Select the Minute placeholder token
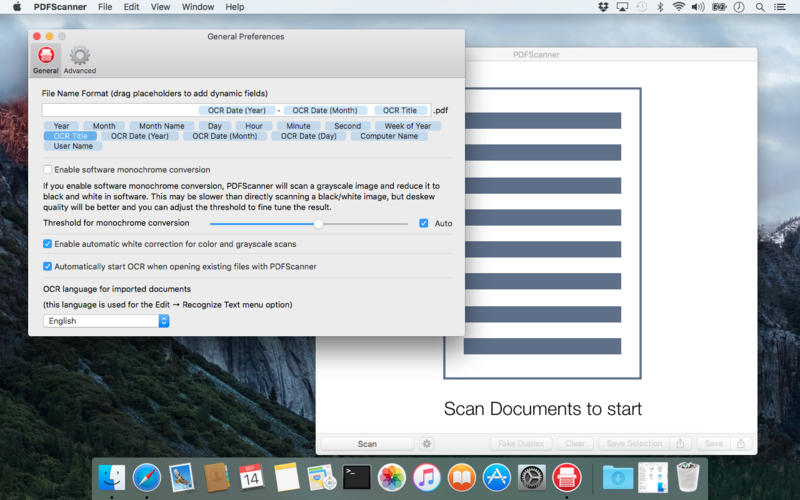Screen dimensions: 800x500 pyautogui.click(x=298, y=126)
